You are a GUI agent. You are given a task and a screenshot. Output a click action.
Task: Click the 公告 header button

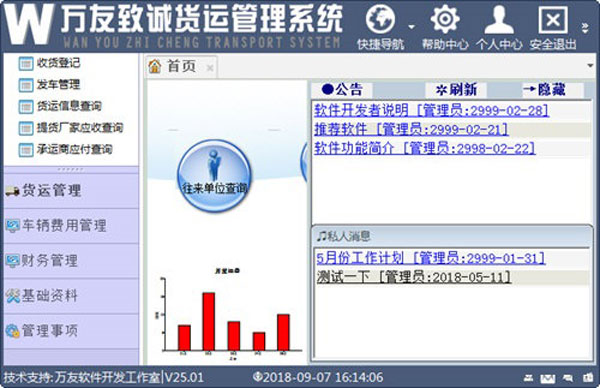click(342, 90)
